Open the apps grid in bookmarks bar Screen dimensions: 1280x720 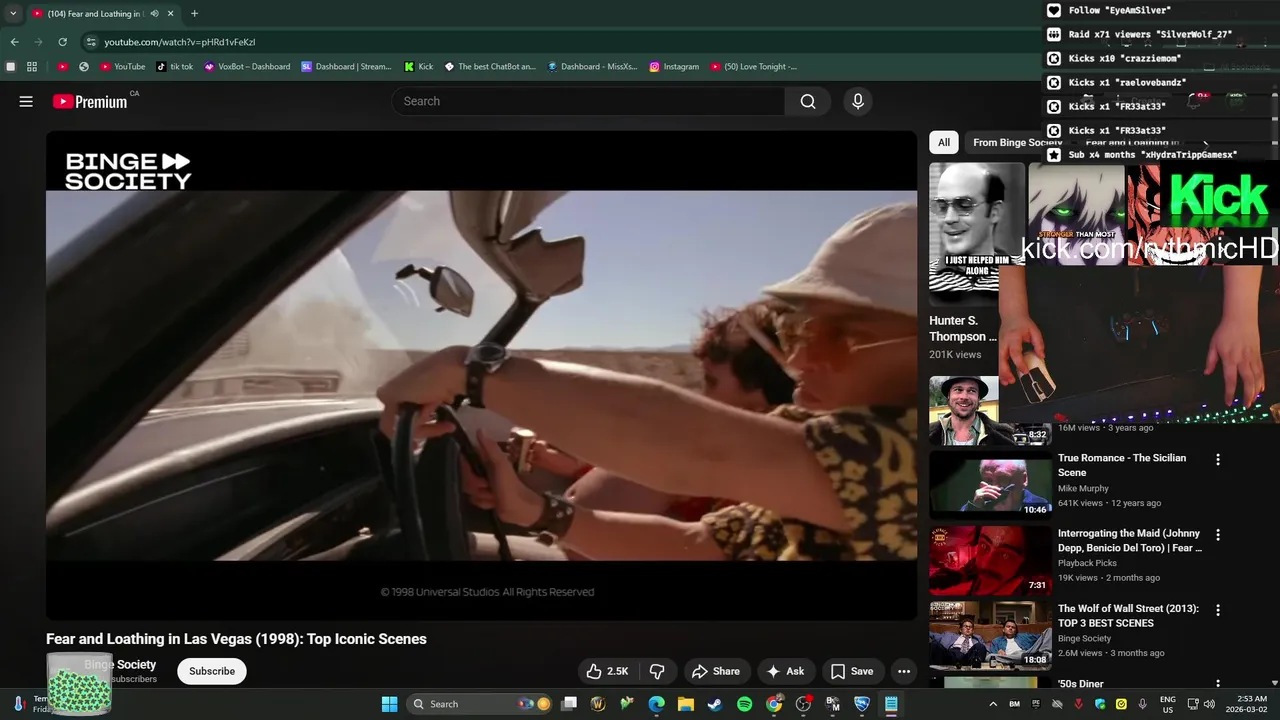[32, 66]
